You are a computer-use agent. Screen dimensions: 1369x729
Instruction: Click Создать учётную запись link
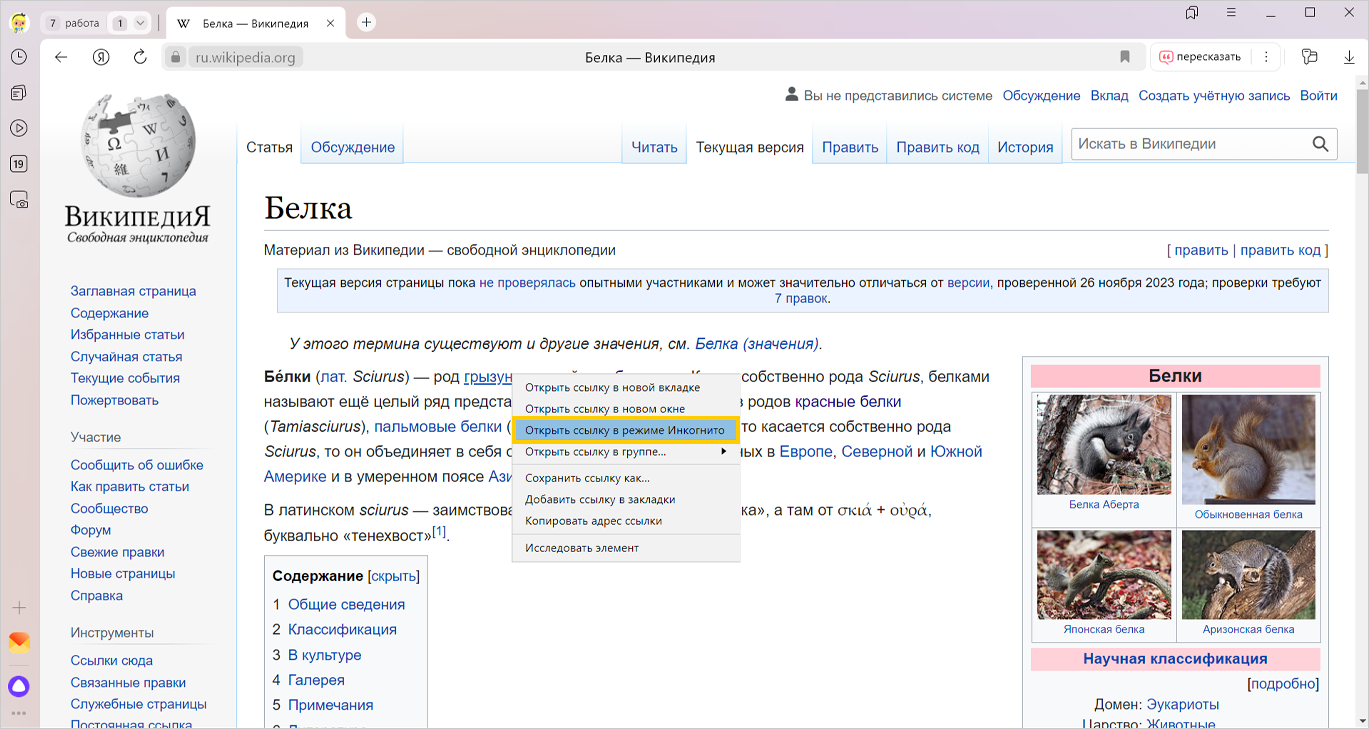pos(1214,96)
